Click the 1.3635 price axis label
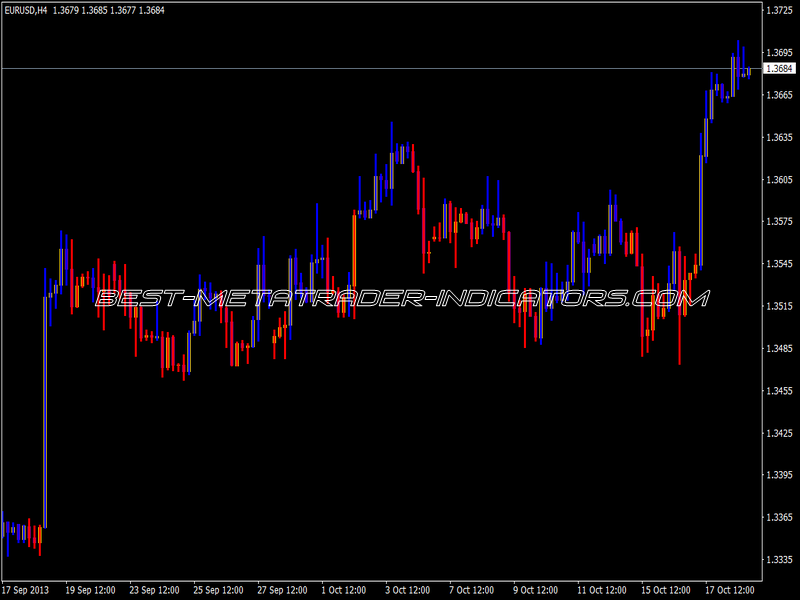Screen dimensions: 800x600 click(x=780, y=137)
